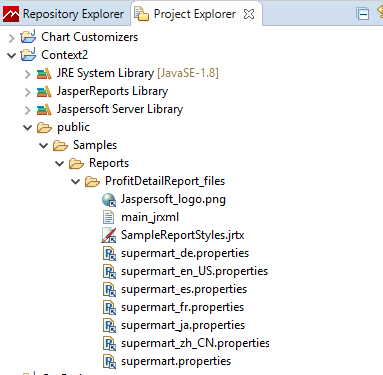Click the Repository Explorer tab icon
This screenshot has width=383, height=375.
pos(11,14)
